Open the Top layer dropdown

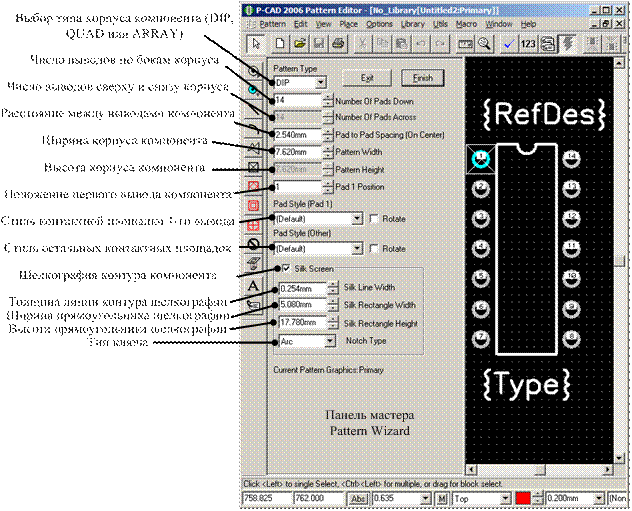coord(505,499)
